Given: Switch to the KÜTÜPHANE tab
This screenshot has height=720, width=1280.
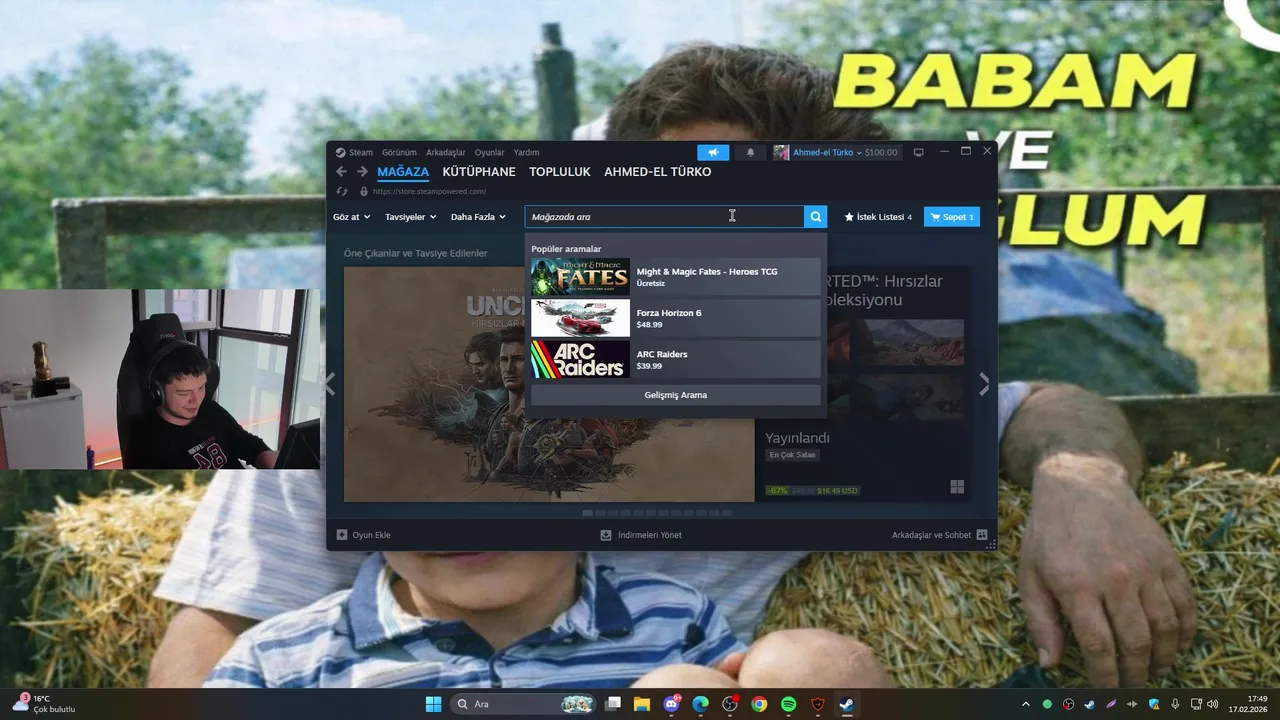Looking at the screenshot, I should point(479,172).
